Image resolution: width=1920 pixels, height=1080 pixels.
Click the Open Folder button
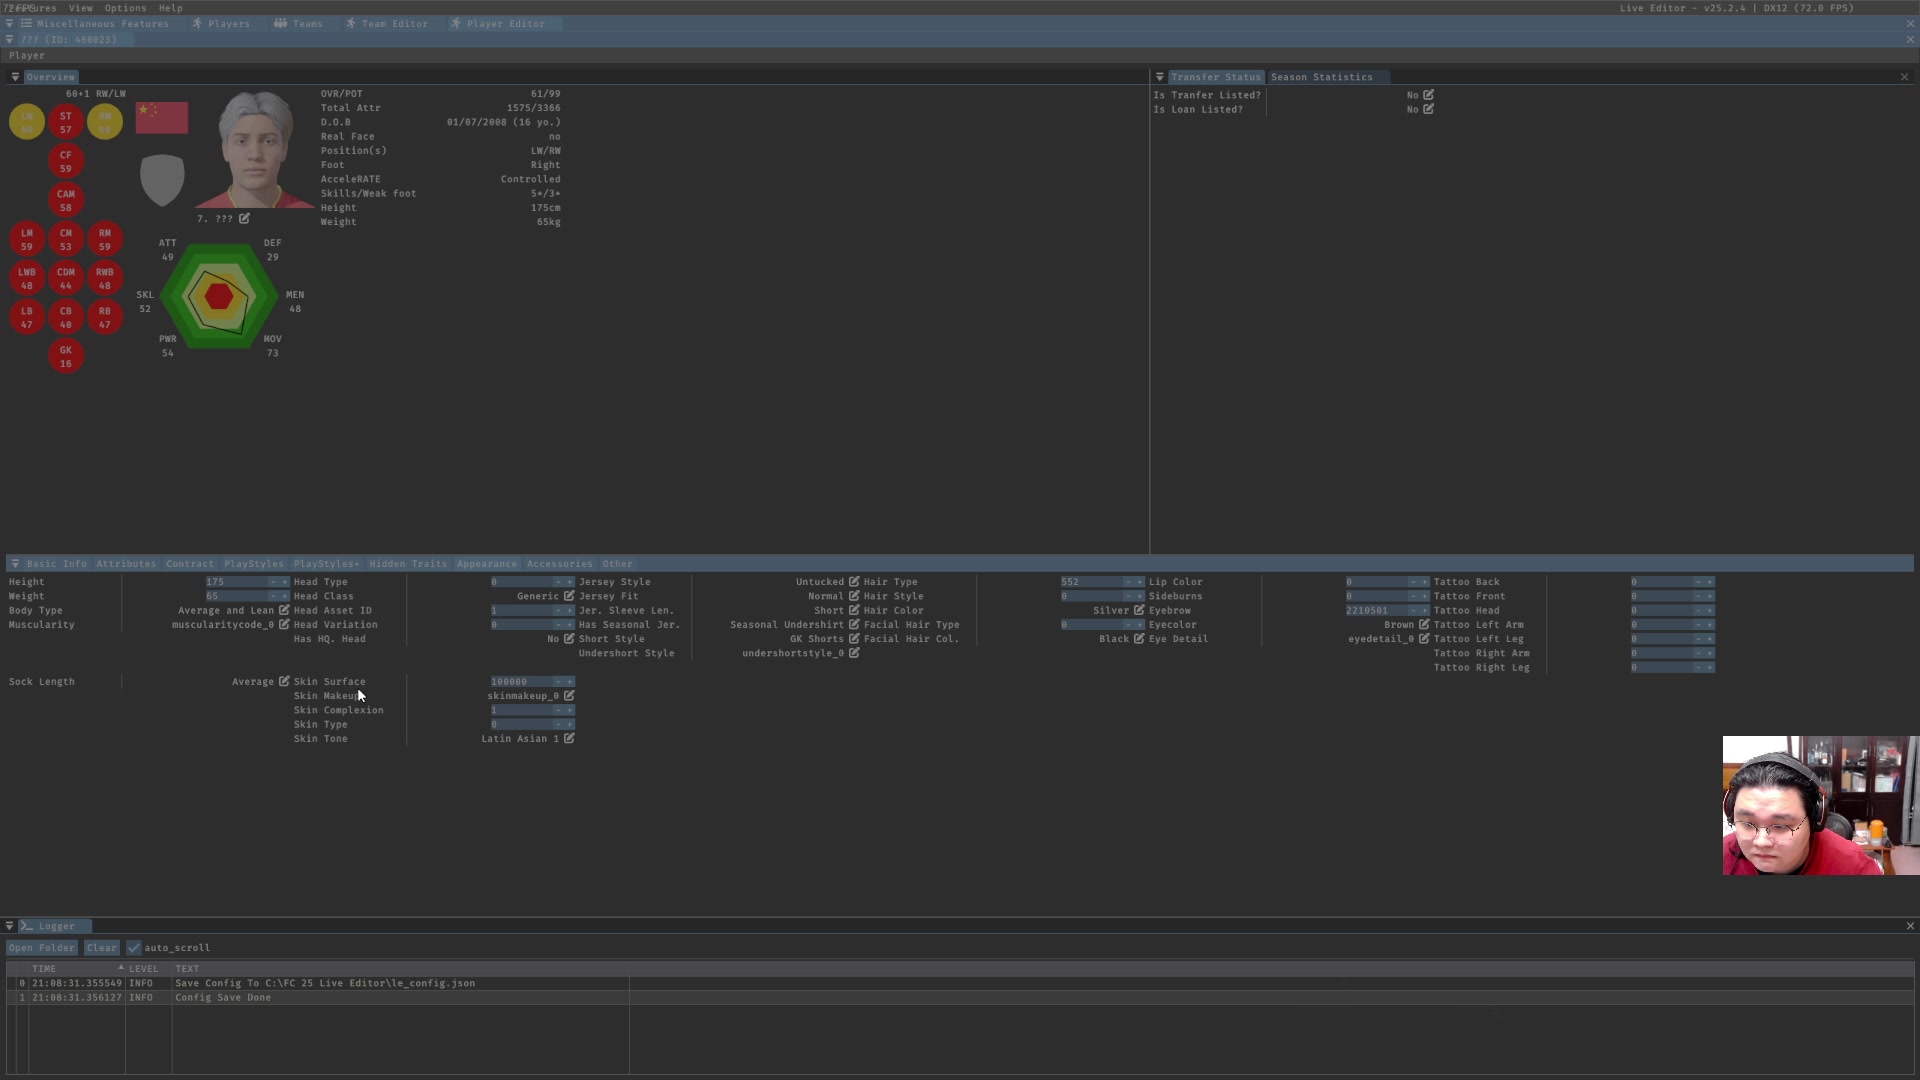pos(42,948)
